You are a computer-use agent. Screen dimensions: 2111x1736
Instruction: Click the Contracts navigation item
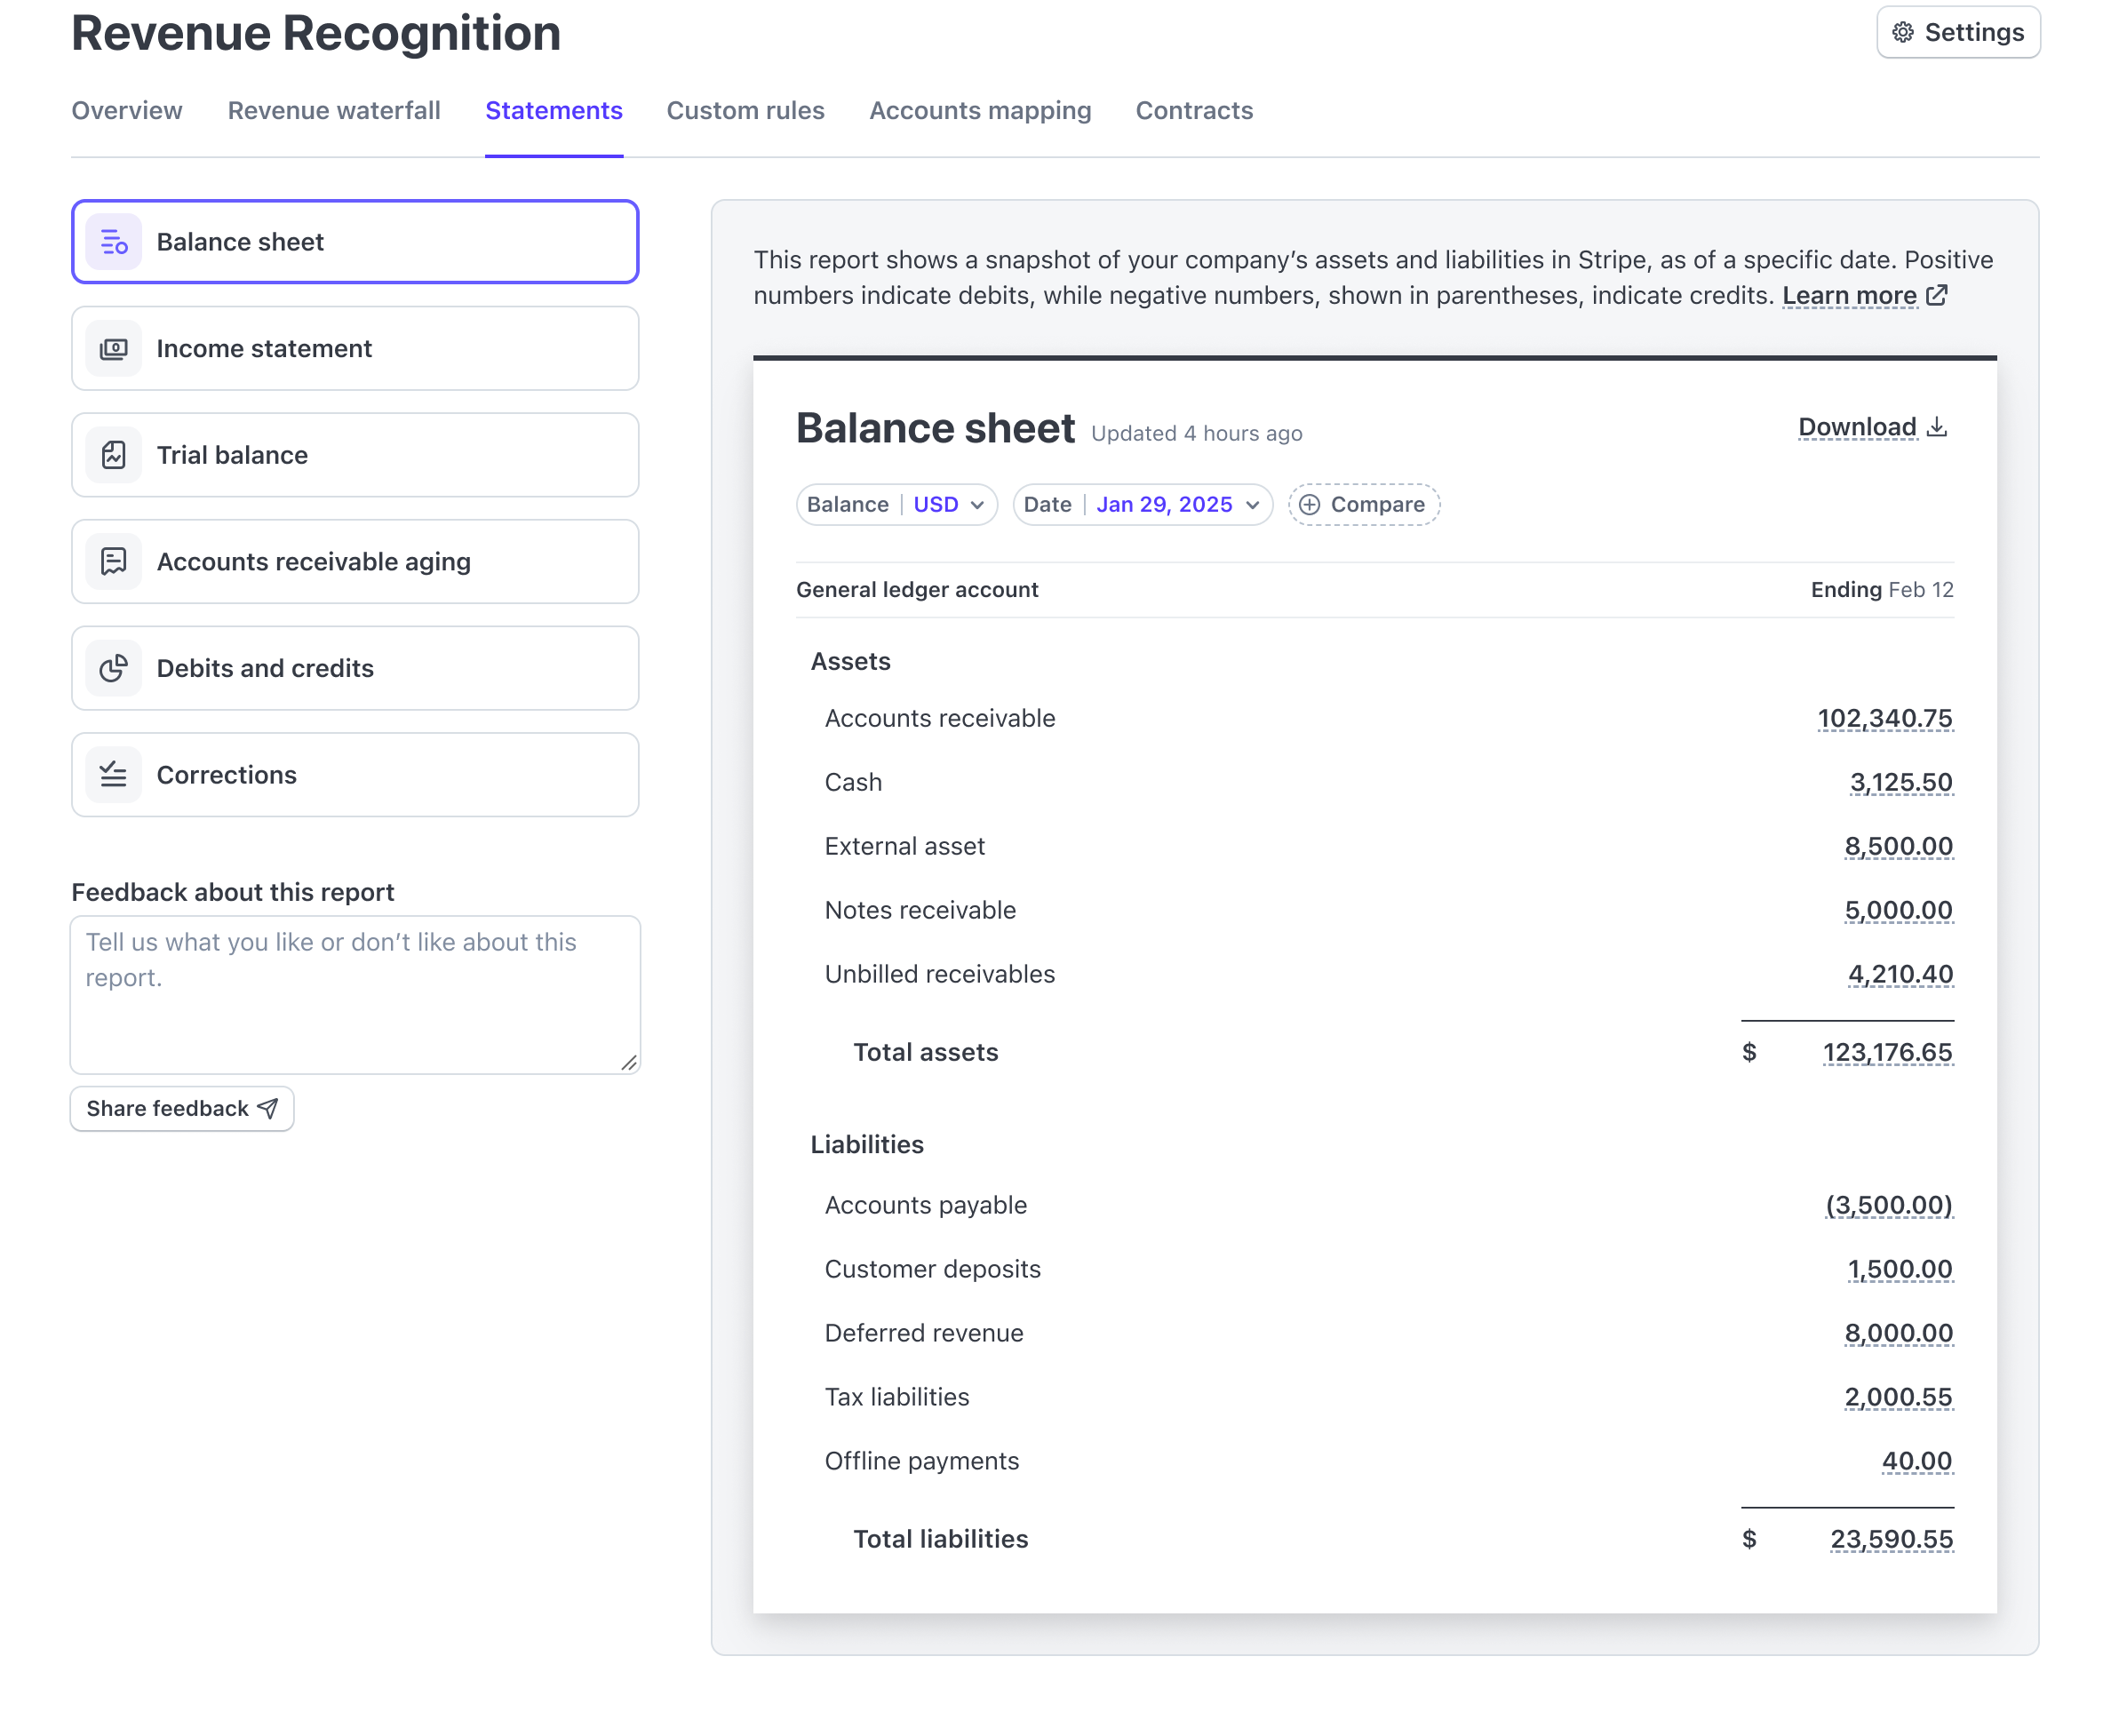(x=1193, y=110)
